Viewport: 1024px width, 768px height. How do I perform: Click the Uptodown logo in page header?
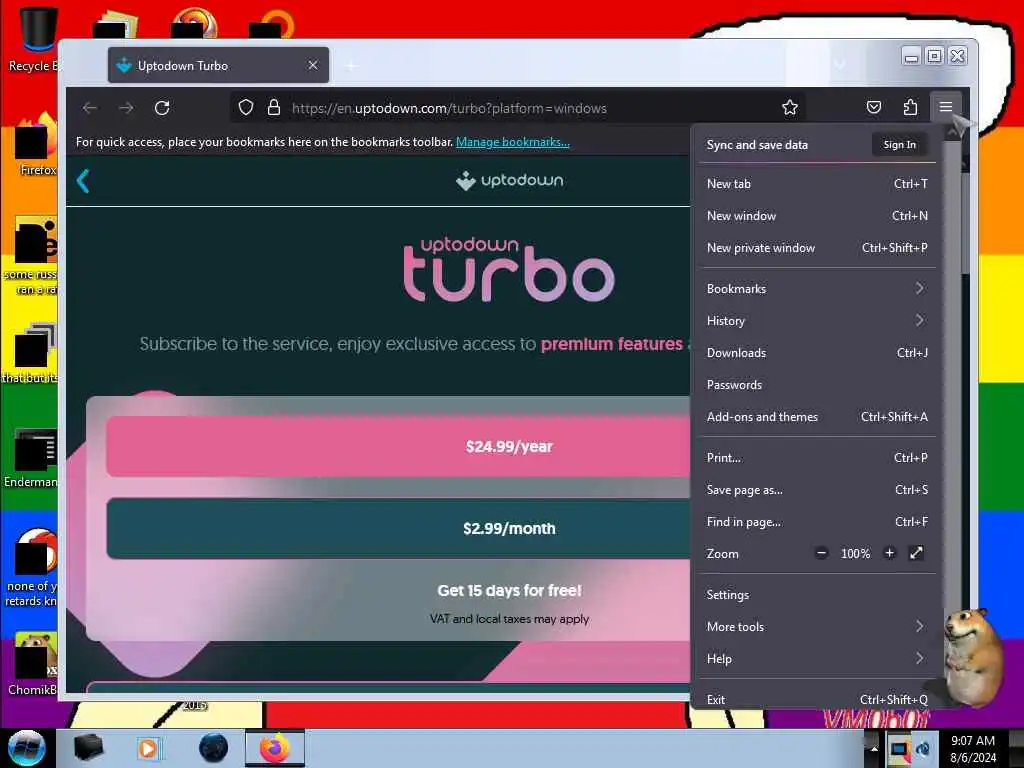click(x=509, y=180)
